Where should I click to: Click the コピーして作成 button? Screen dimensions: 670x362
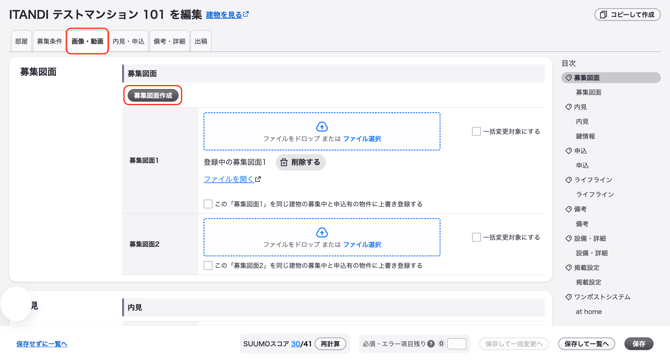627,15
